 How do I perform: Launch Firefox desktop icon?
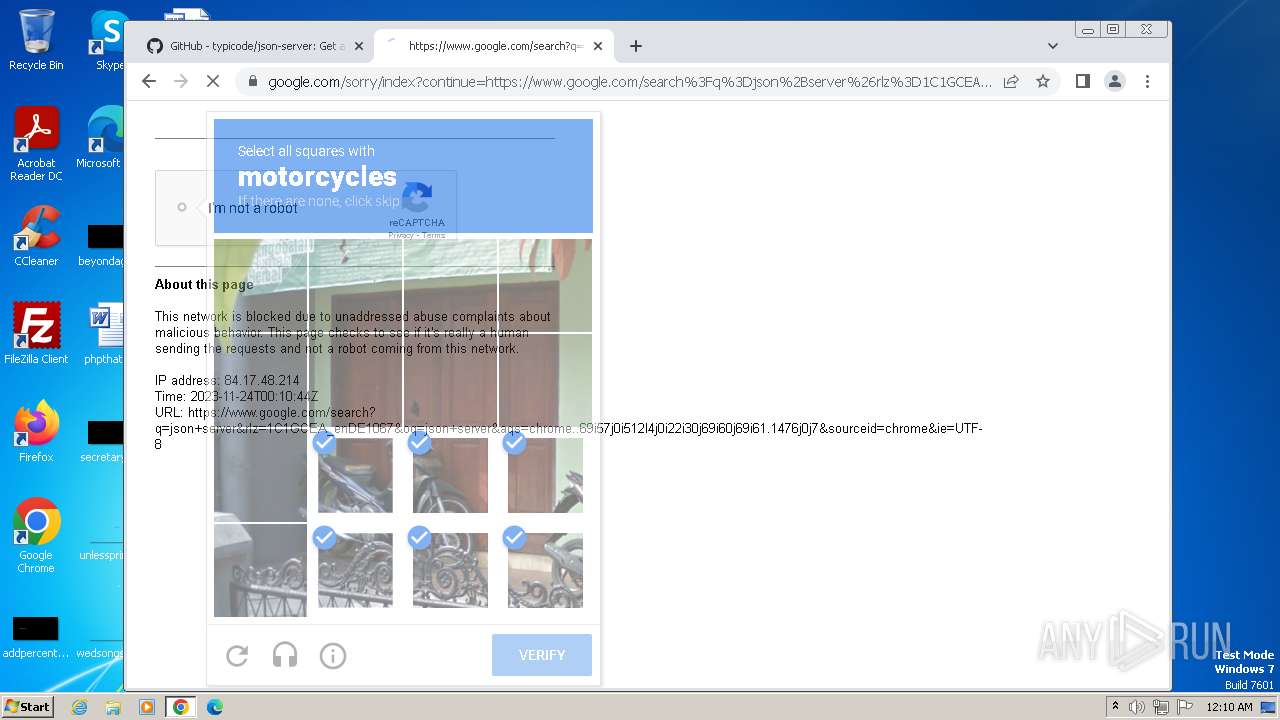36,431
